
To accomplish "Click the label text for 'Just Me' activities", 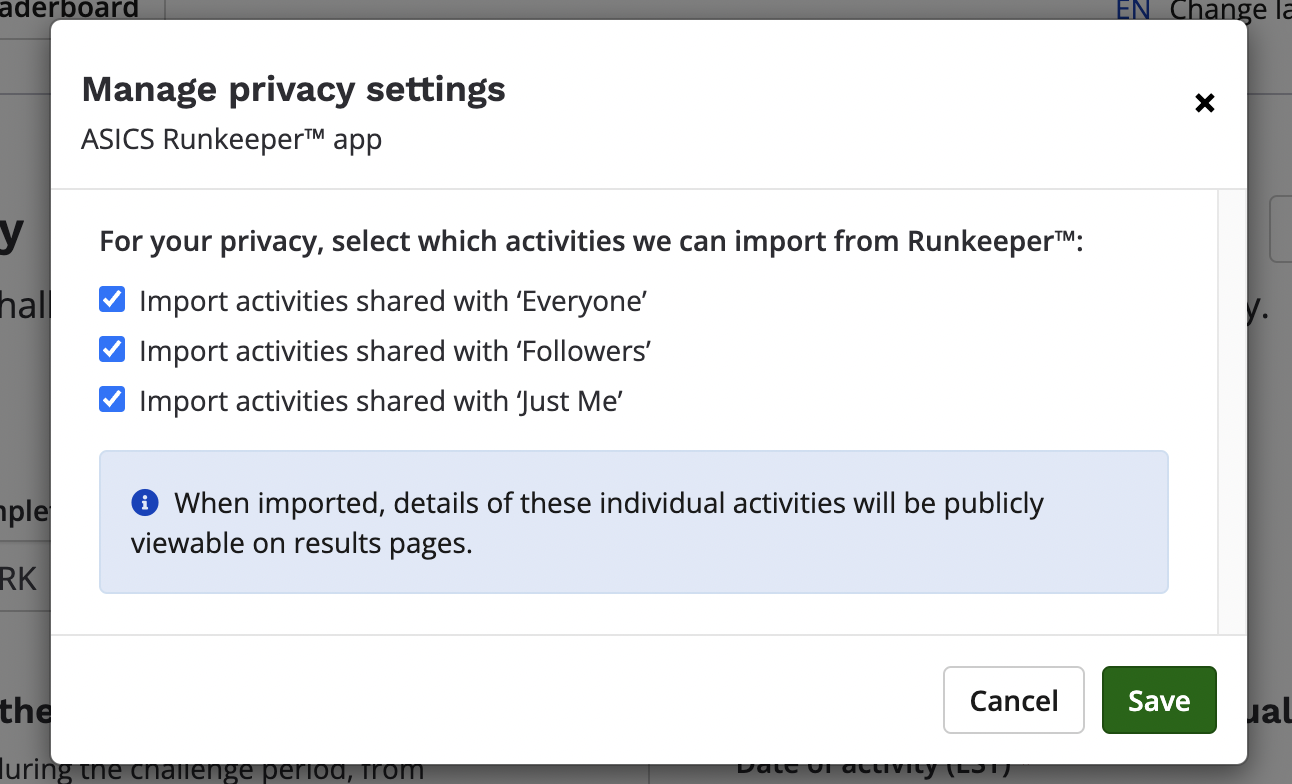I will tap(381, 401).
